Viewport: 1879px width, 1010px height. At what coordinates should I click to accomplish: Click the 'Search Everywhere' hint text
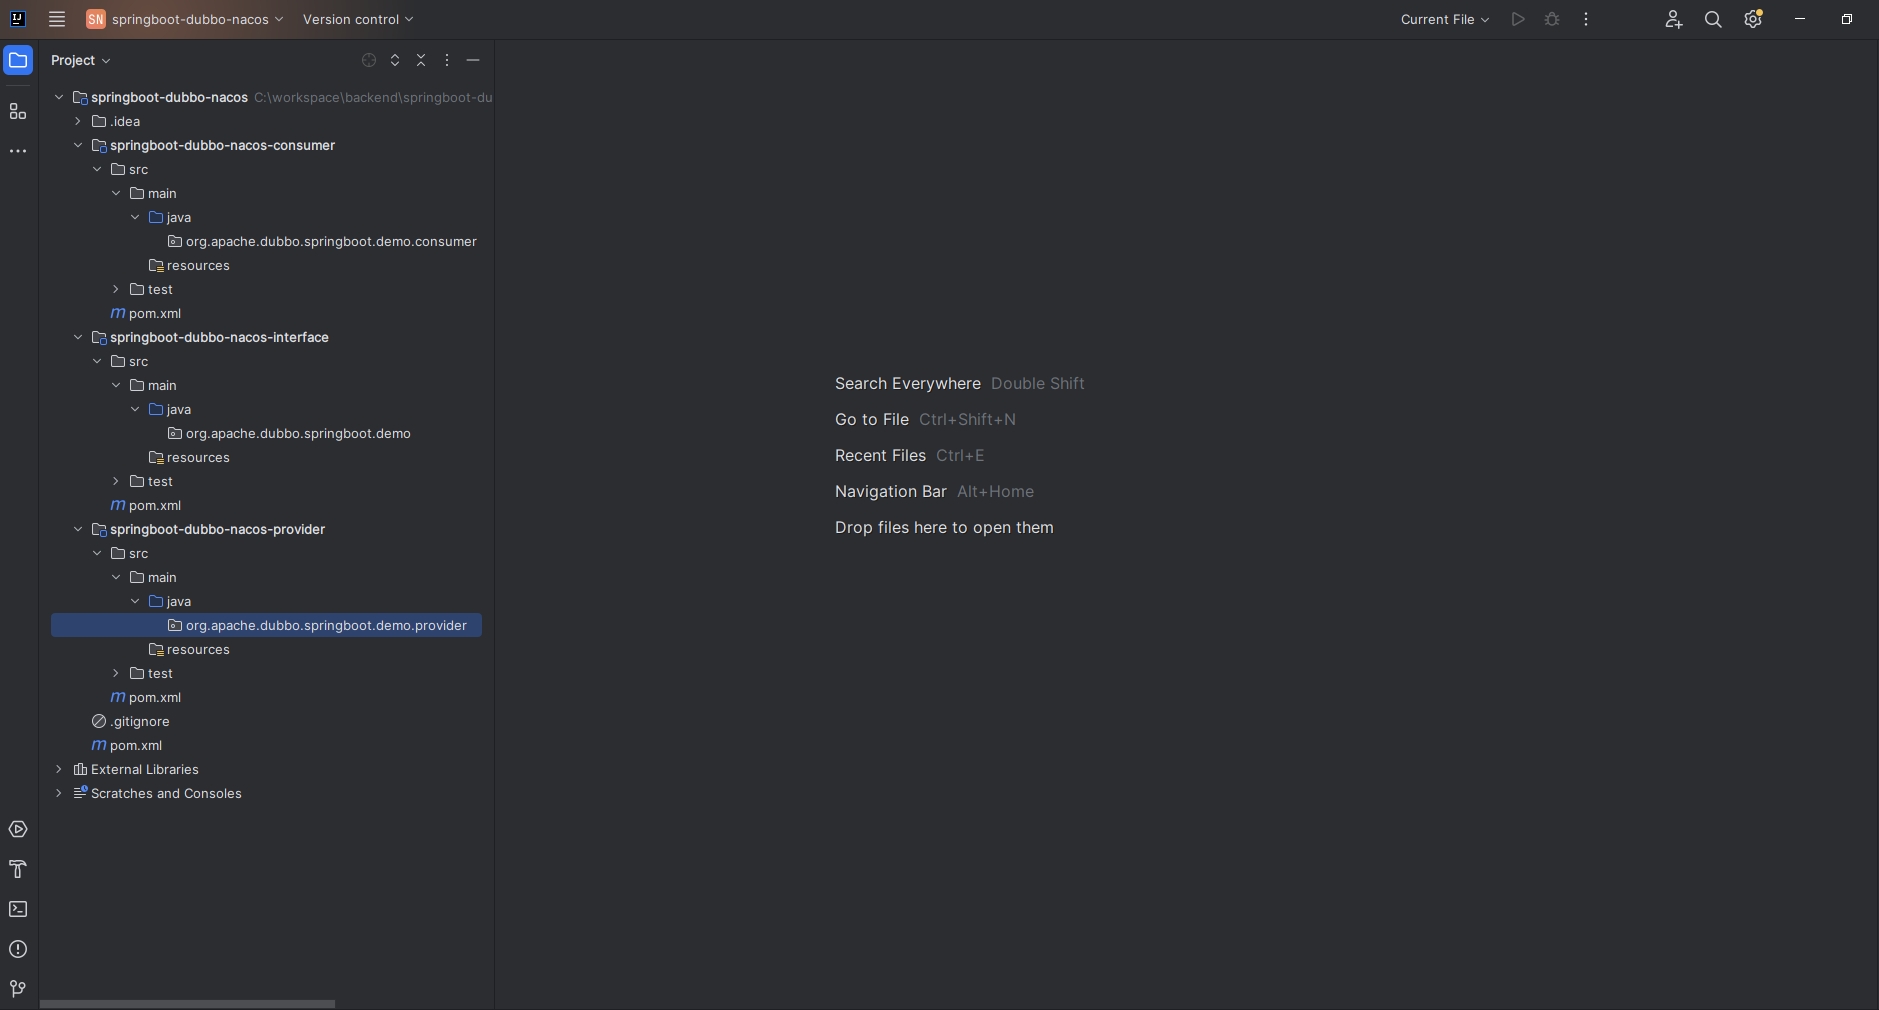907,383
